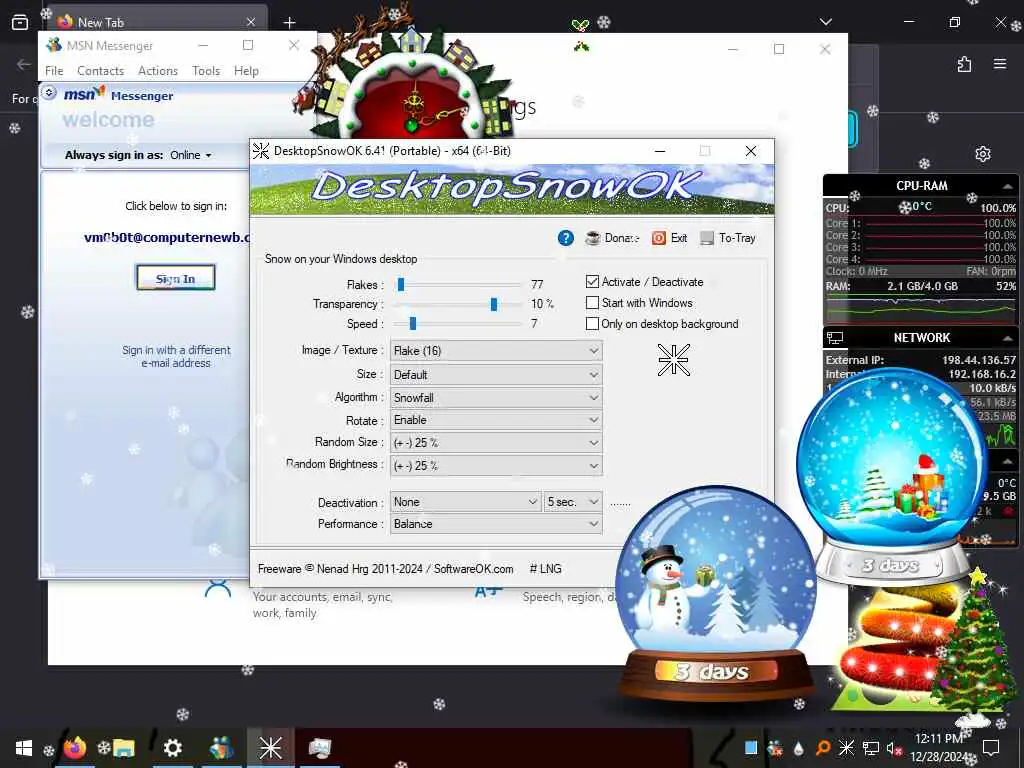Open the Contacts menu in MSN Messenger
Viewport: 1024px width, 768px height.
[x=101, y=71]
